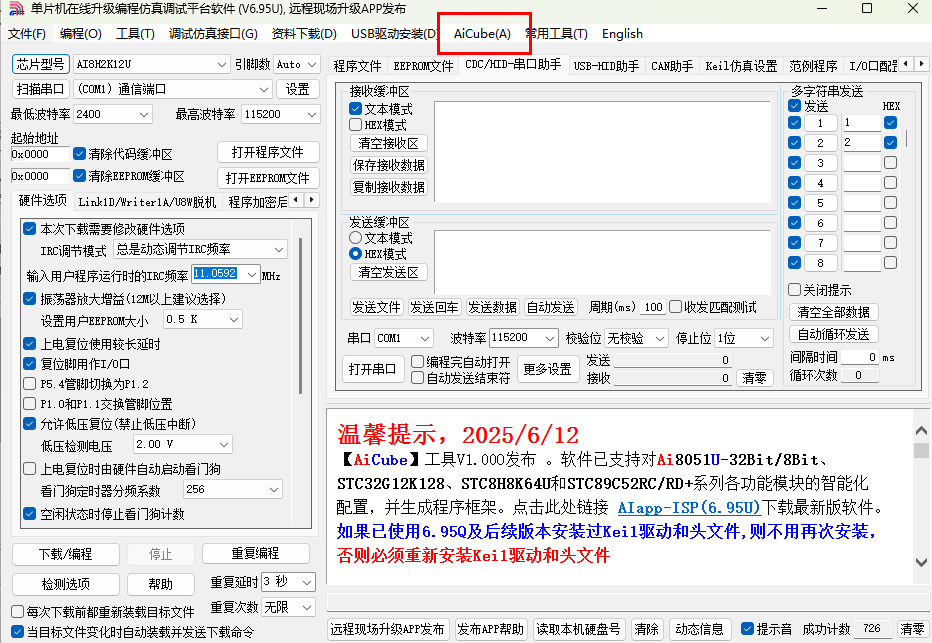Image resolution: width=932 pixels, height=643 pixels.
Task: Click 间隔时间 ms input field
Action: tap(859, 357)
